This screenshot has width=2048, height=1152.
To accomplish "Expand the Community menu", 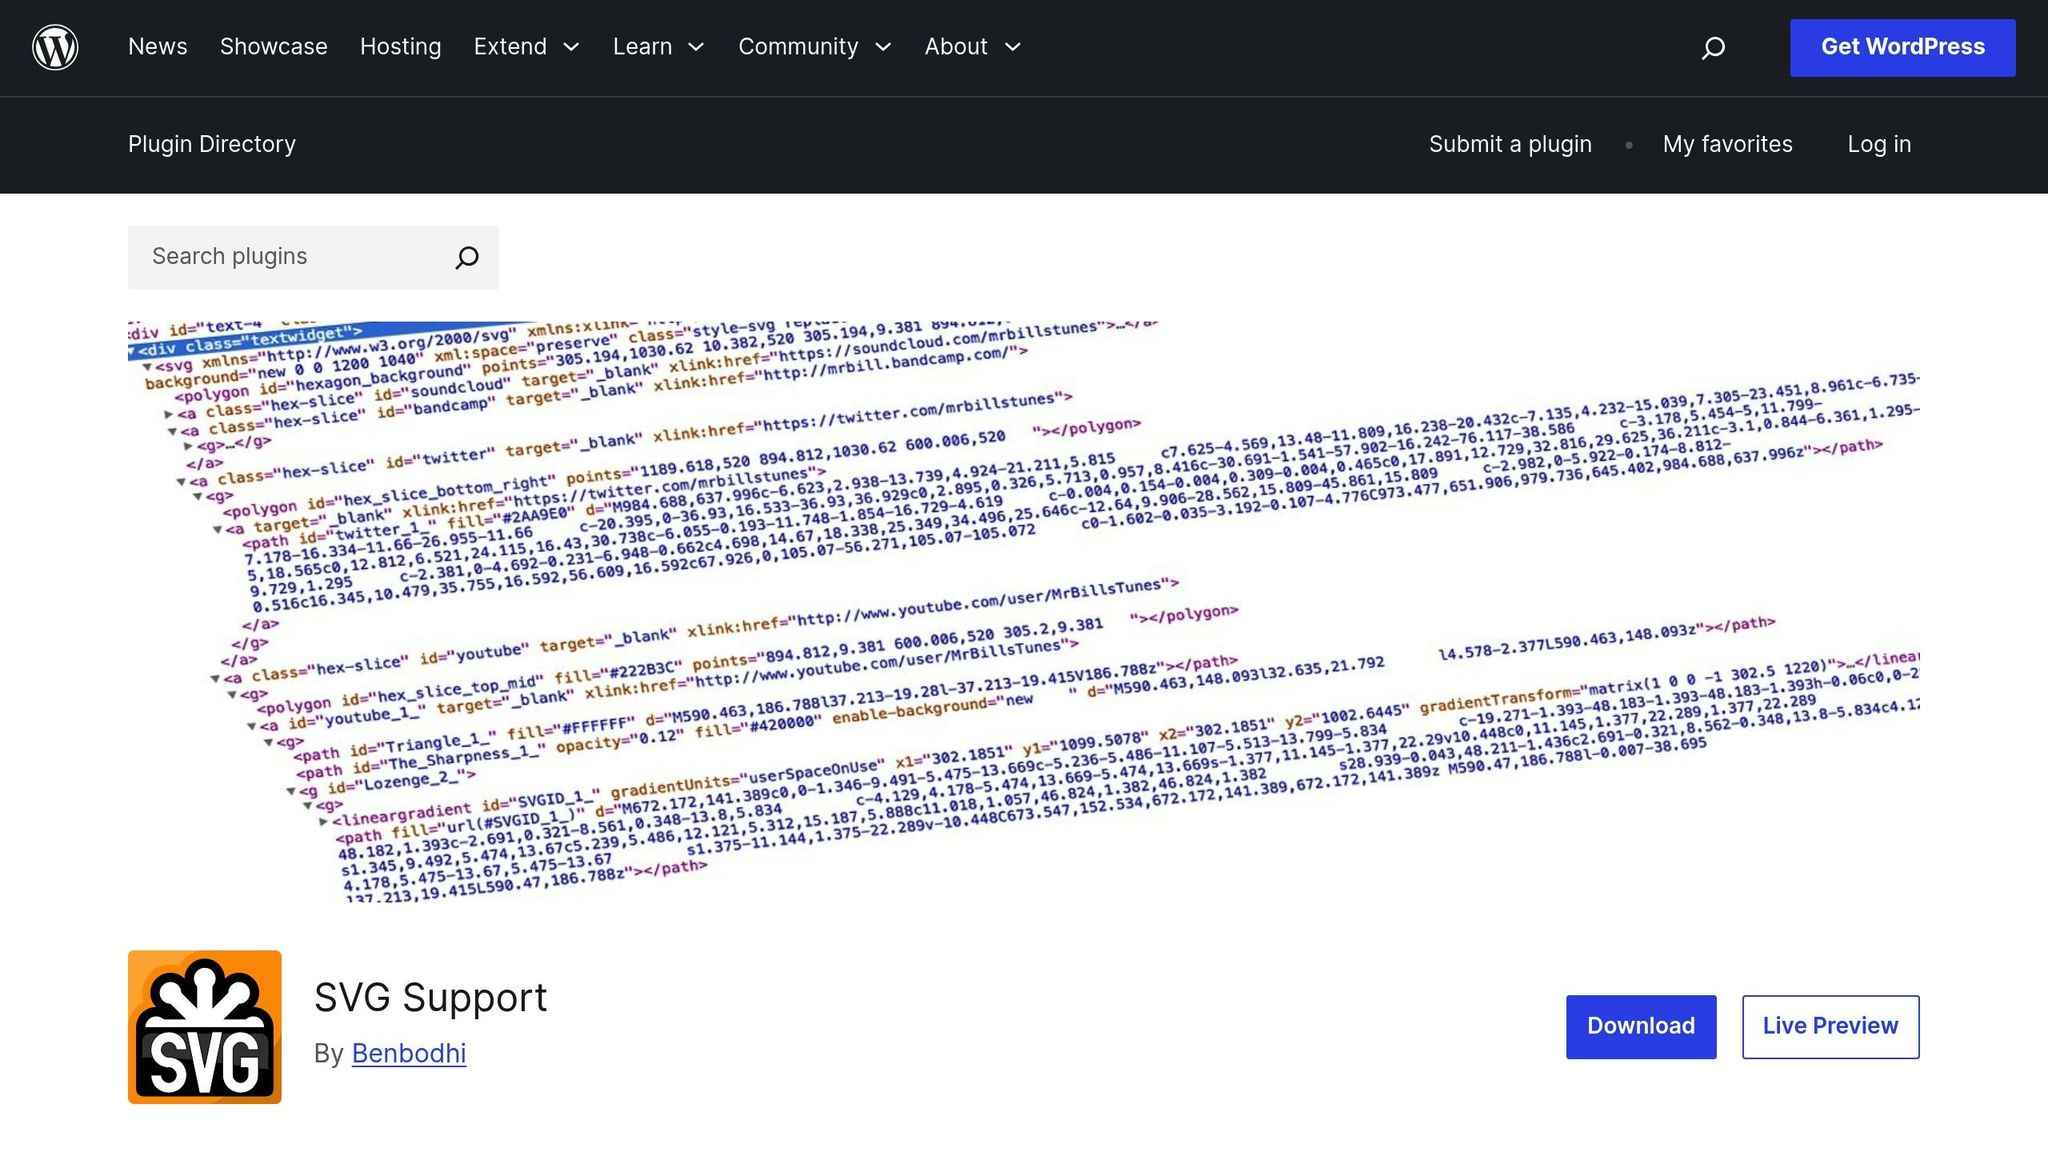I will [x=883, y=47].
